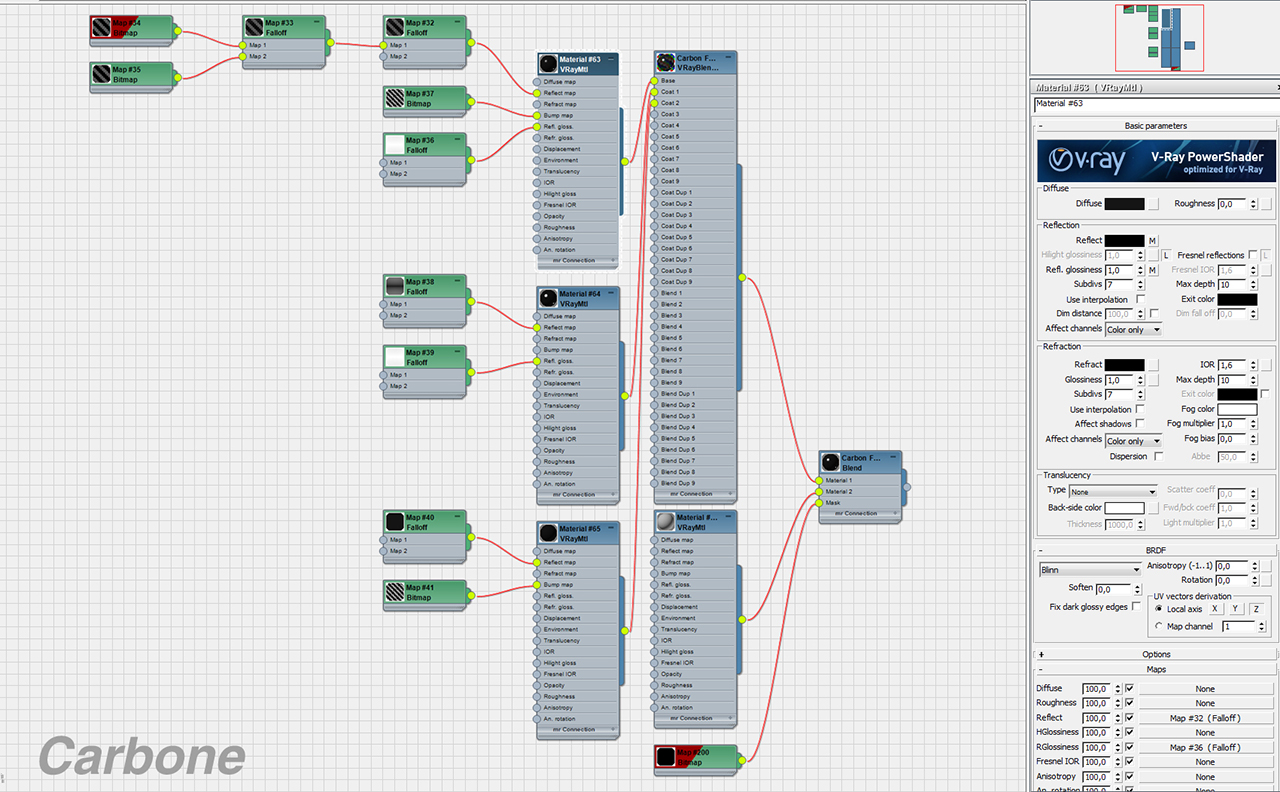Screen dimensions: 1280x792
Task: Click the X local axis button
Action: [x=1214, y=609]
